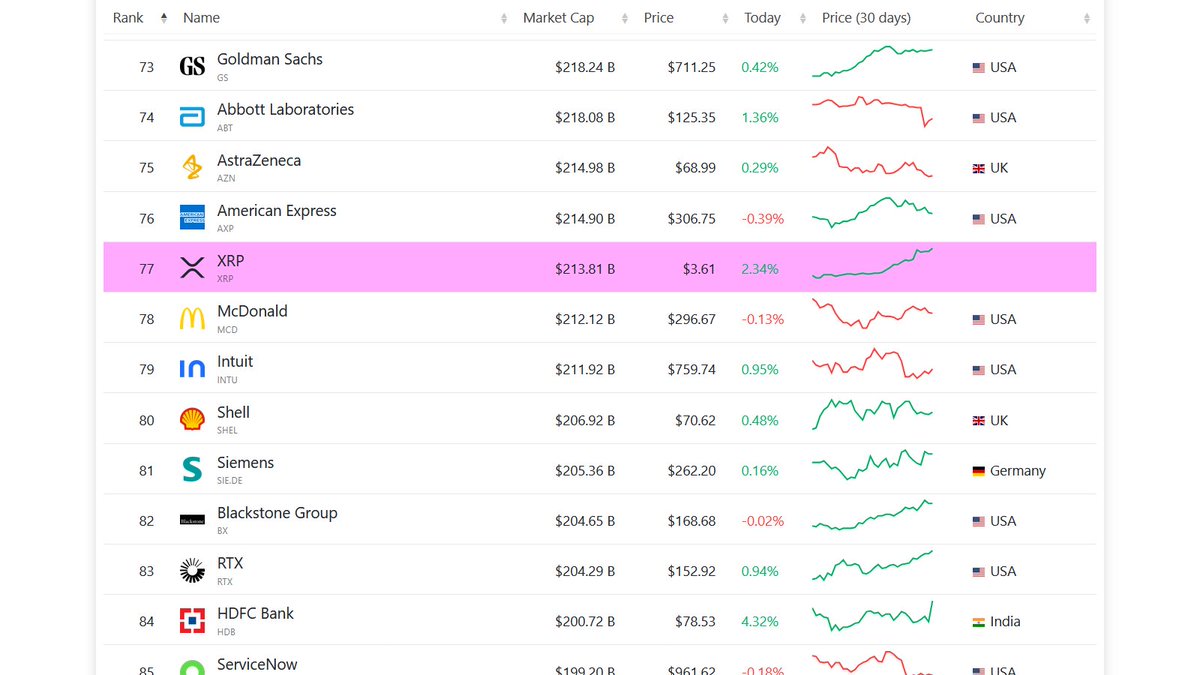This screenshot has height=675, width=1200.
Task: Click the AstraZeneca logo icon
Action: point(192,167)
